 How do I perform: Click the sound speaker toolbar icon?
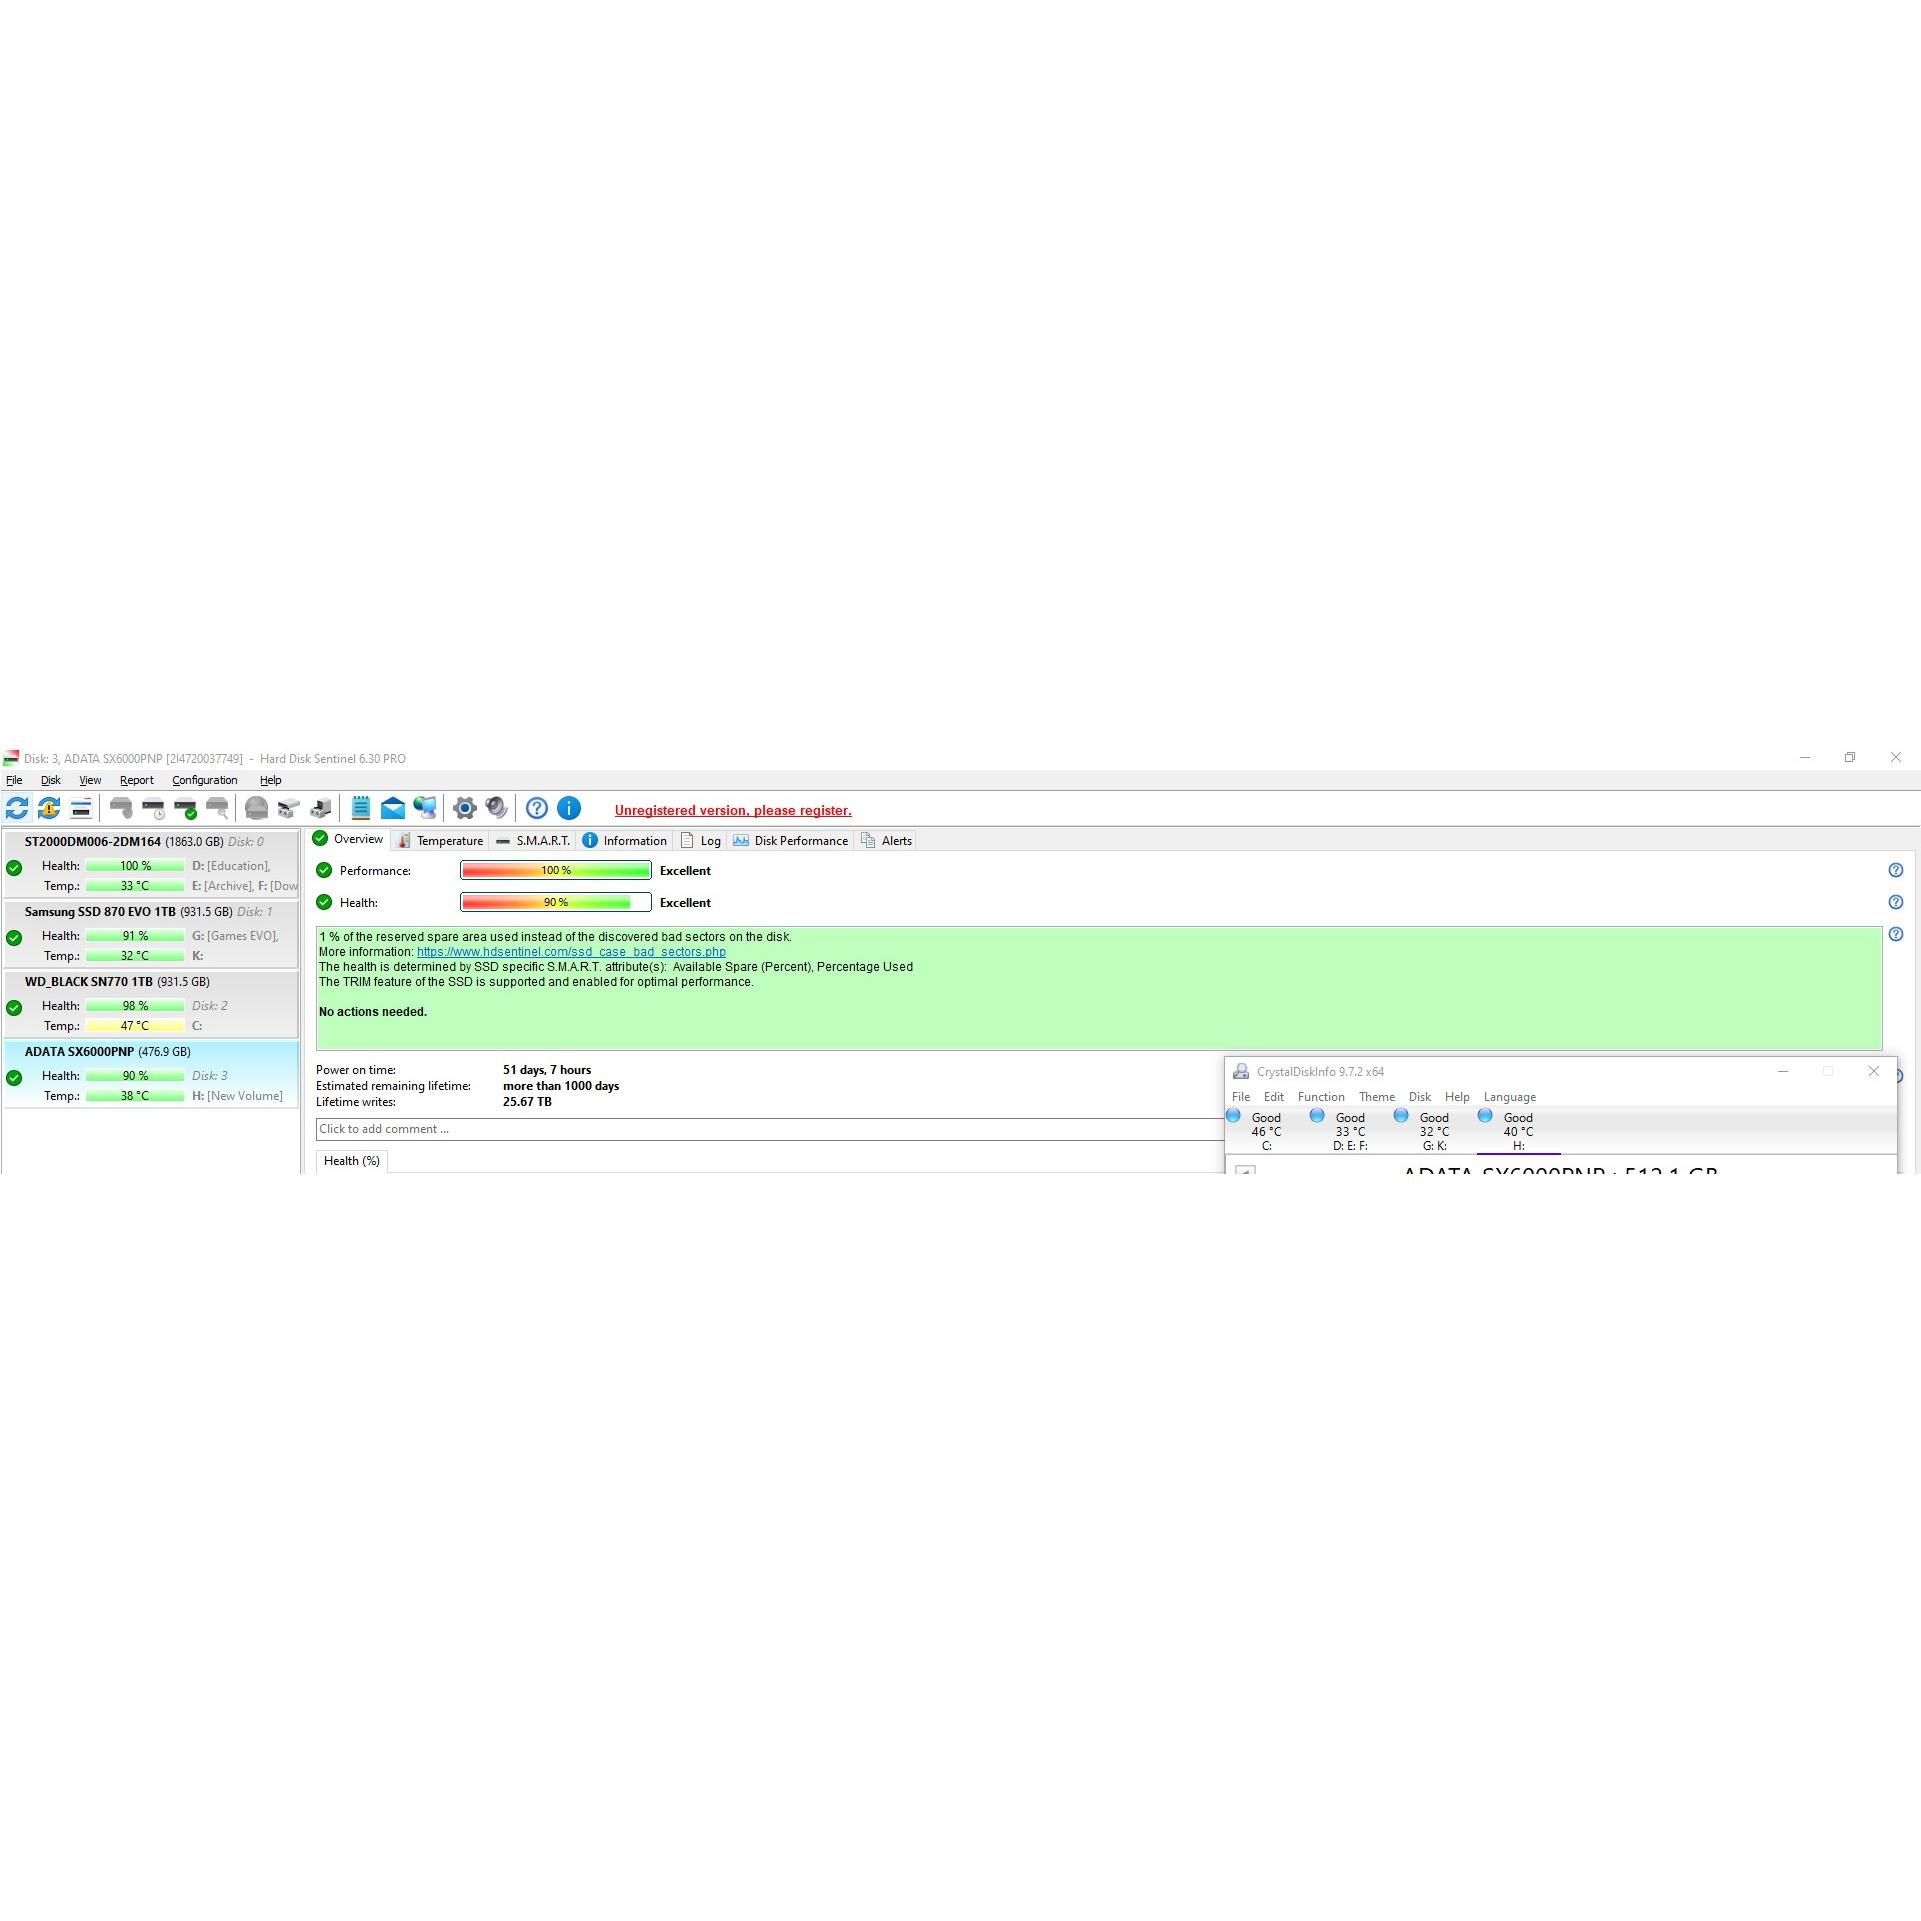pyautogui.click(x=496, y=808)
